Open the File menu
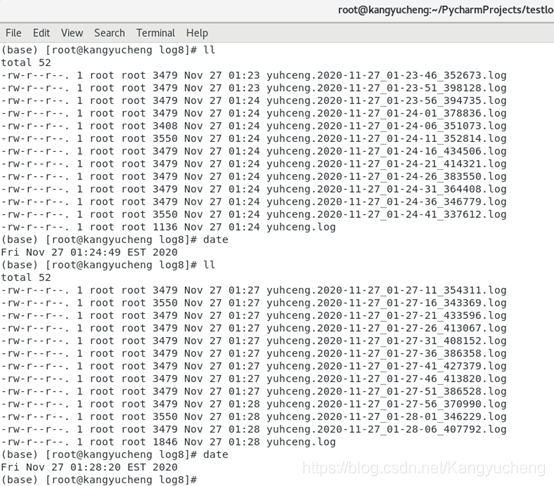This screenshot has width=554, height=486. (x=13, y=33)
